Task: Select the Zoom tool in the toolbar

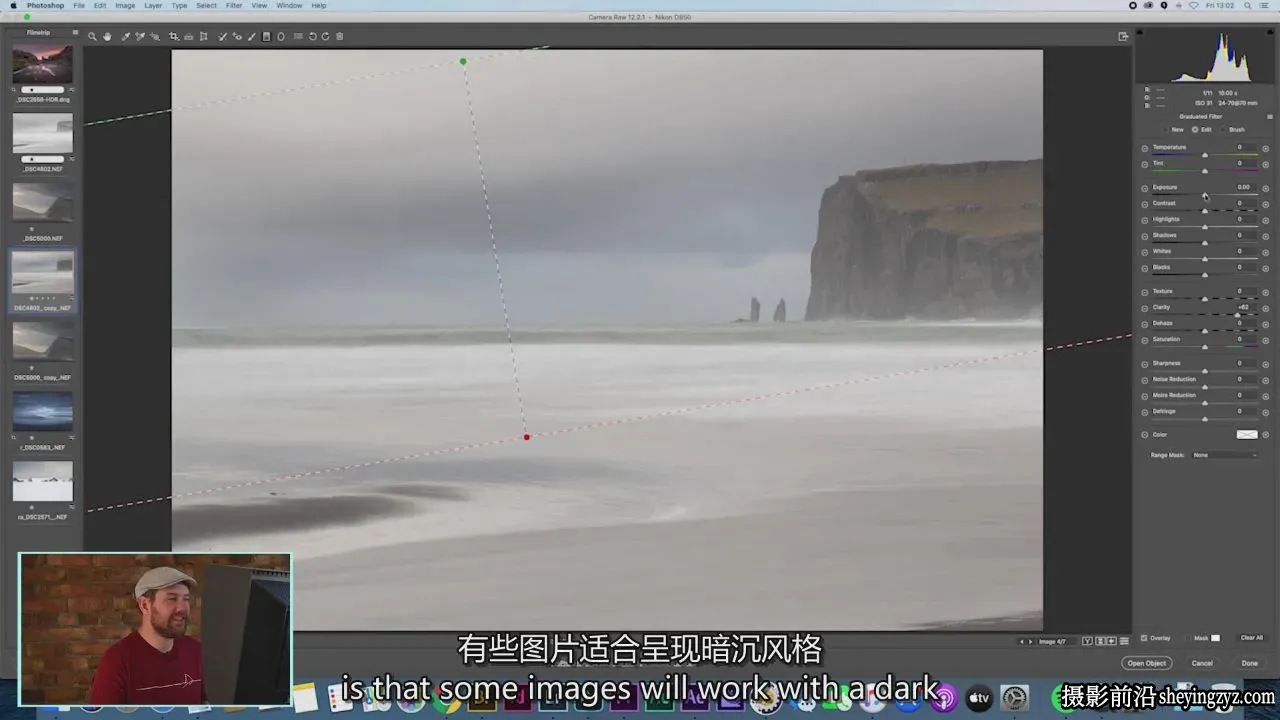Action: [92, 37]
